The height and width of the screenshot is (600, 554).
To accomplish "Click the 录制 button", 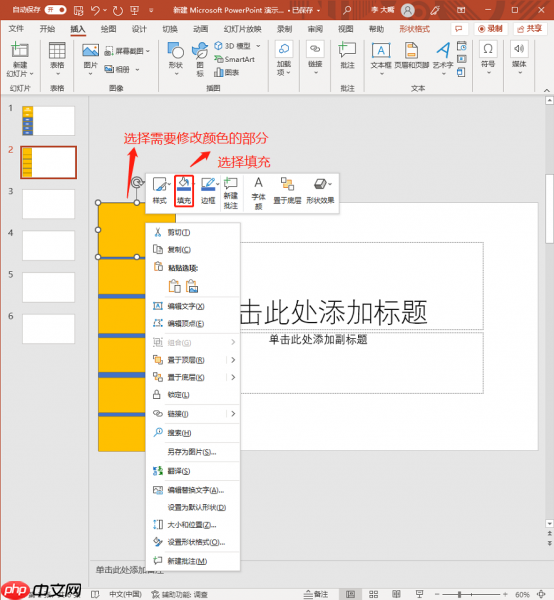I will click(x=490, y=29).
